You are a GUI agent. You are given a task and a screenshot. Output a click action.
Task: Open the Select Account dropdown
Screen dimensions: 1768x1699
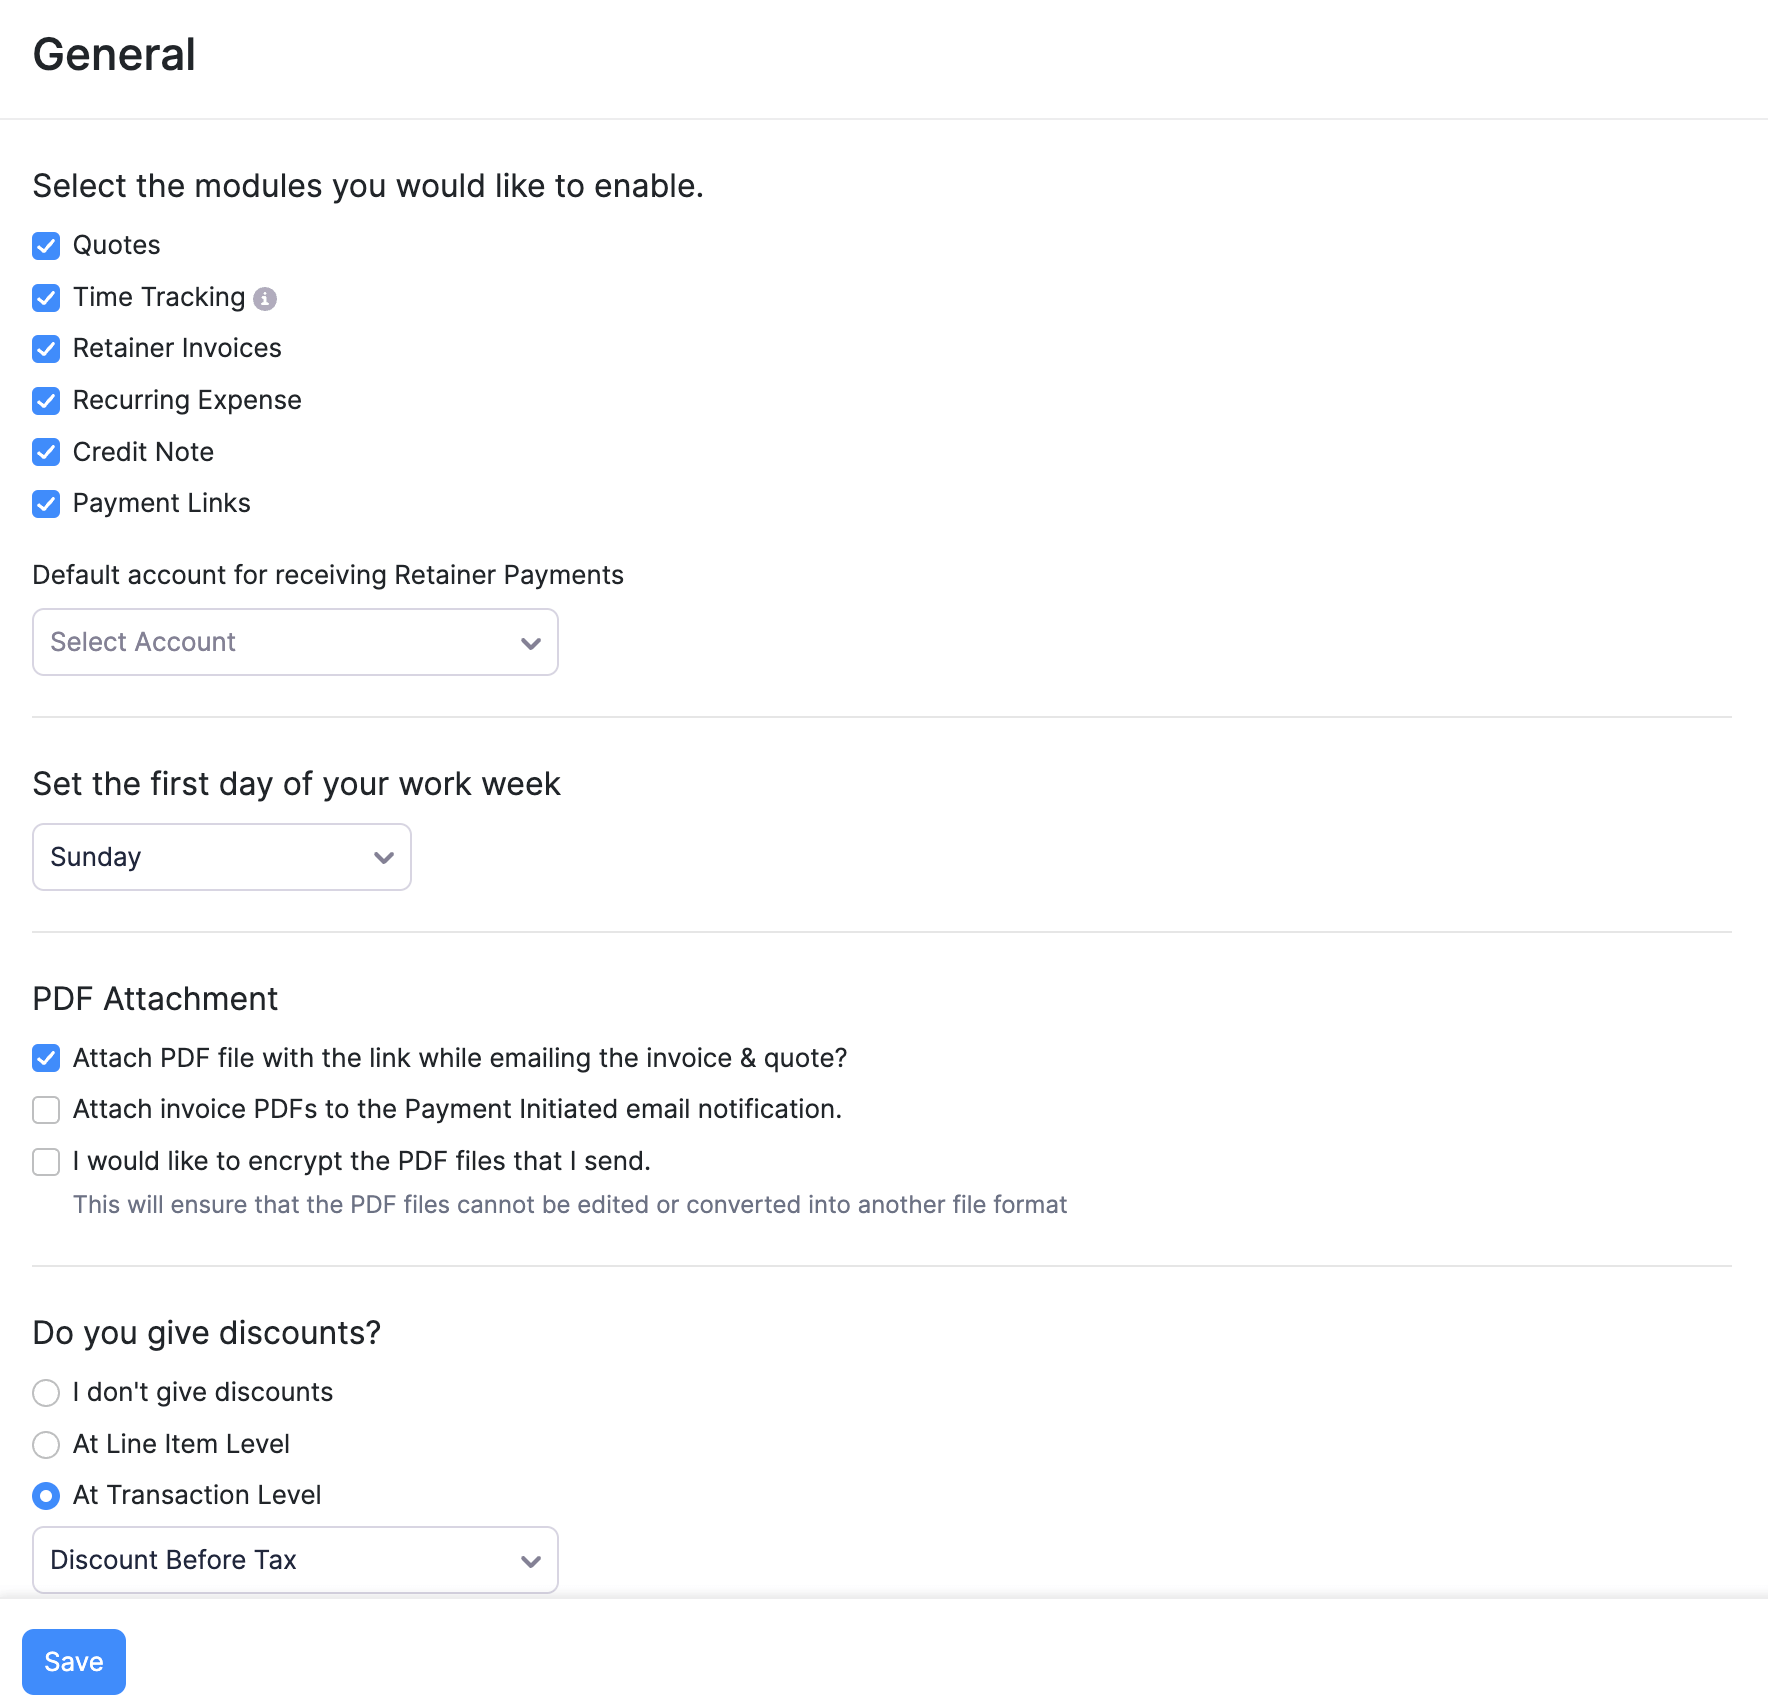294,642
